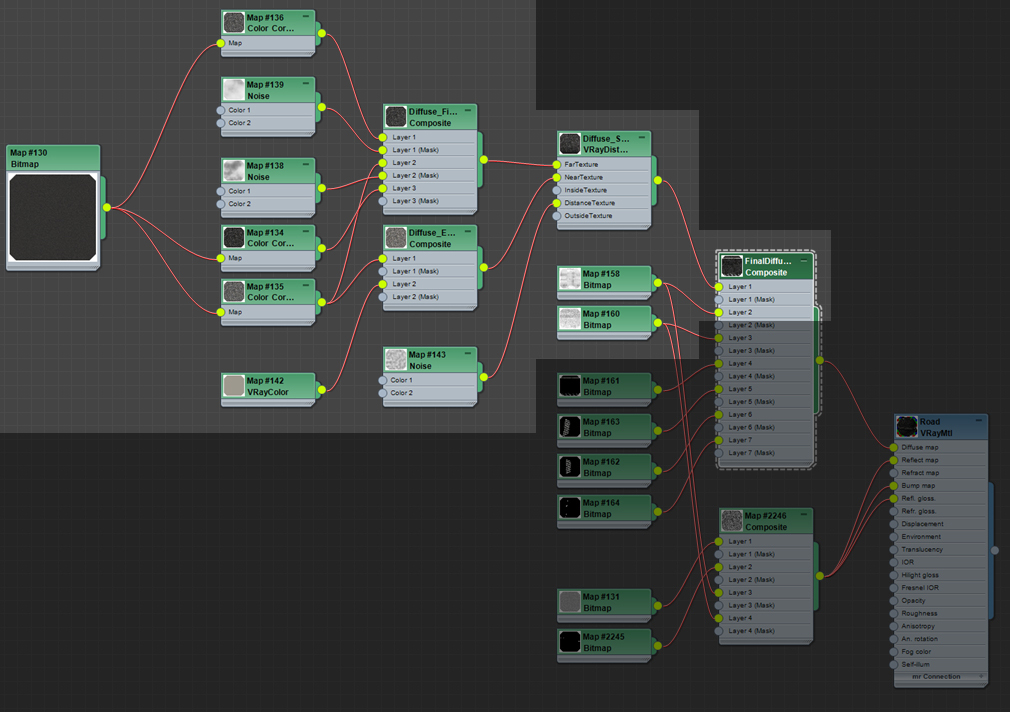Image resolution: width=1010 pixels, height=712 pixels.
Task: Collapse the Map #139 Noise node
Action: tap(305, 83)
